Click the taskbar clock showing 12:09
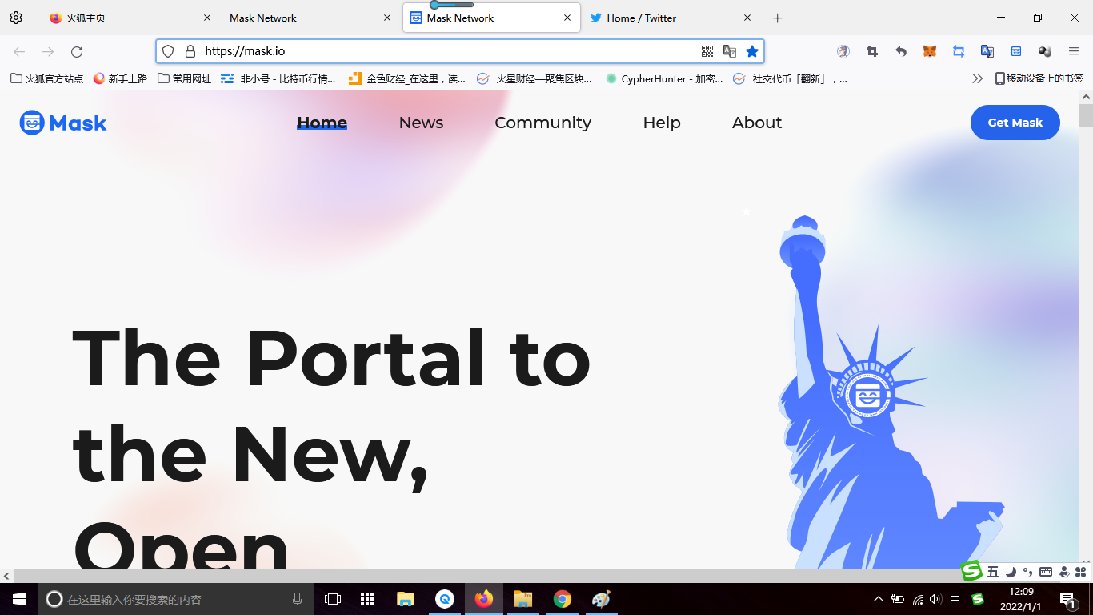 1021,599
